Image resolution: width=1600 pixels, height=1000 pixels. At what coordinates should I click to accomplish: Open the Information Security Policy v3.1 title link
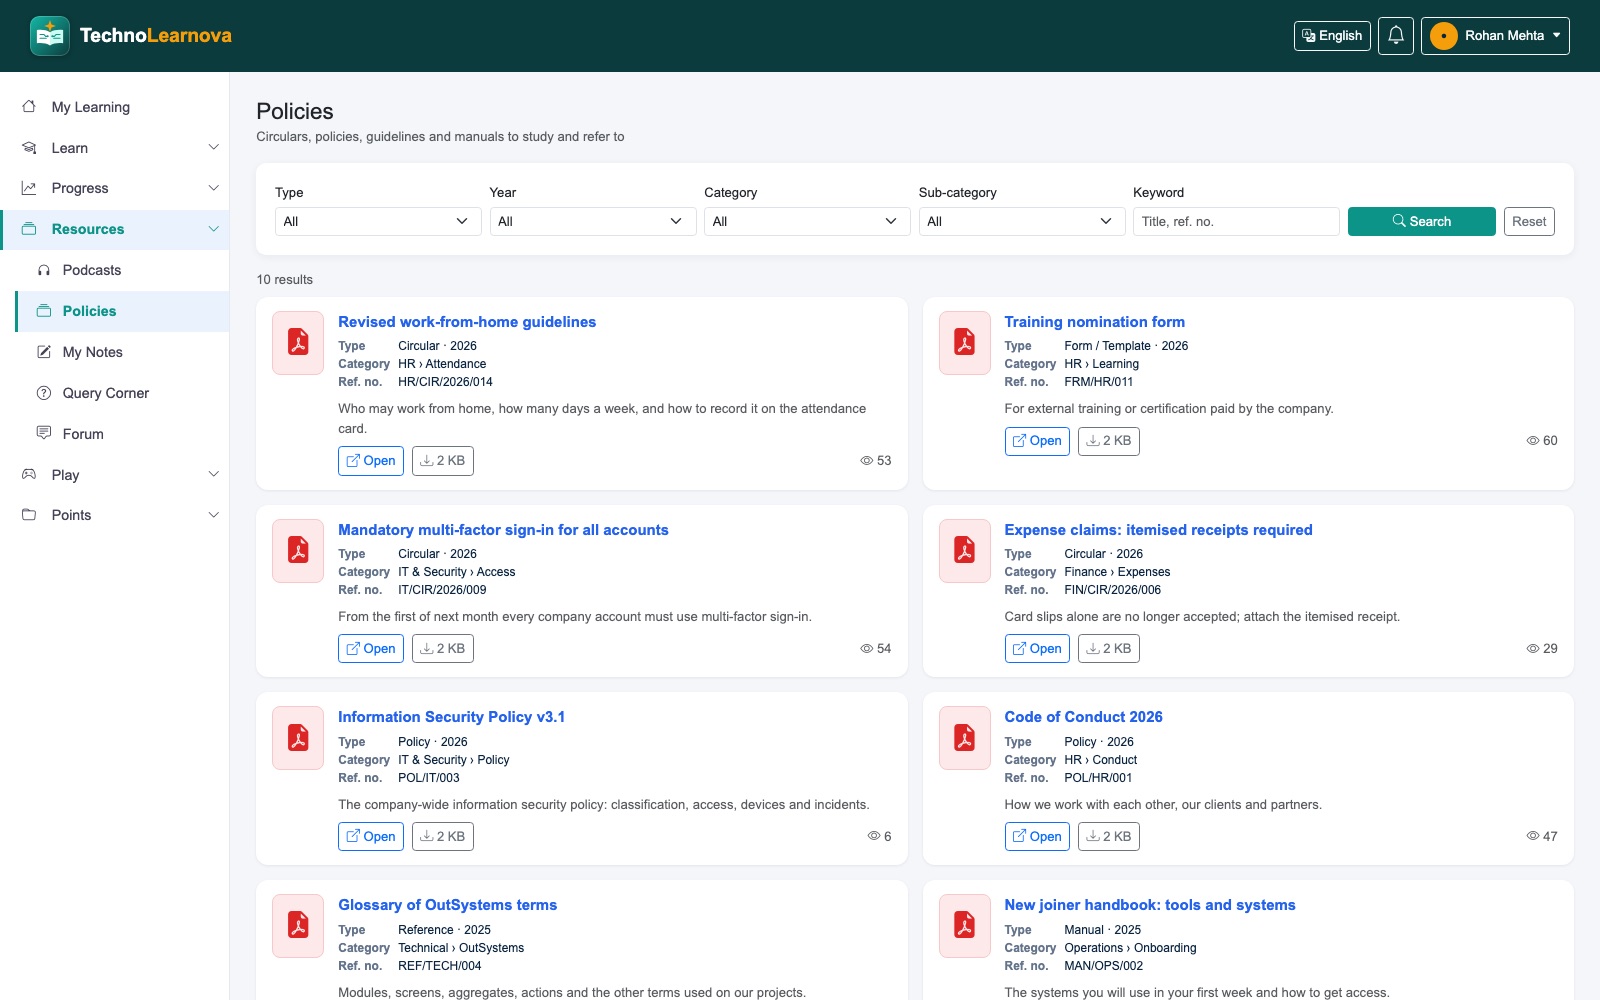click(x=451, y=717)
